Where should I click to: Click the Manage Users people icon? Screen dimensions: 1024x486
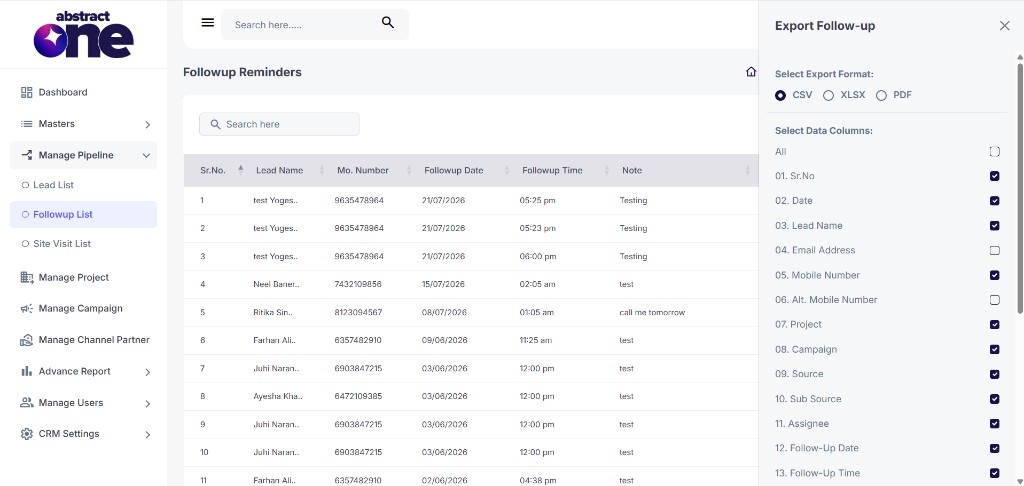point(27,402)
